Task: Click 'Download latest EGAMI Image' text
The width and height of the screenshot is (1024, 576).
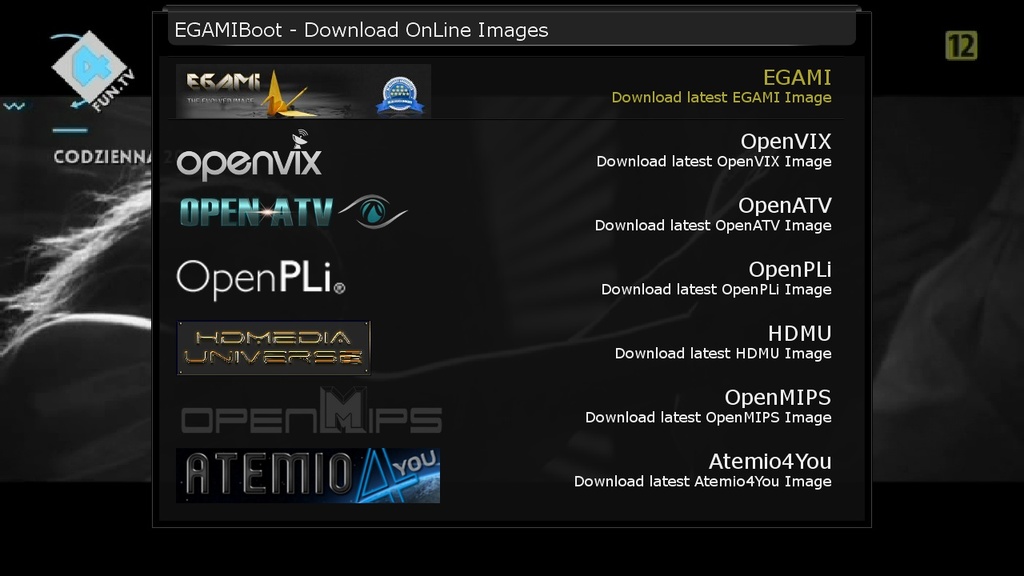Action: point(722,98)
